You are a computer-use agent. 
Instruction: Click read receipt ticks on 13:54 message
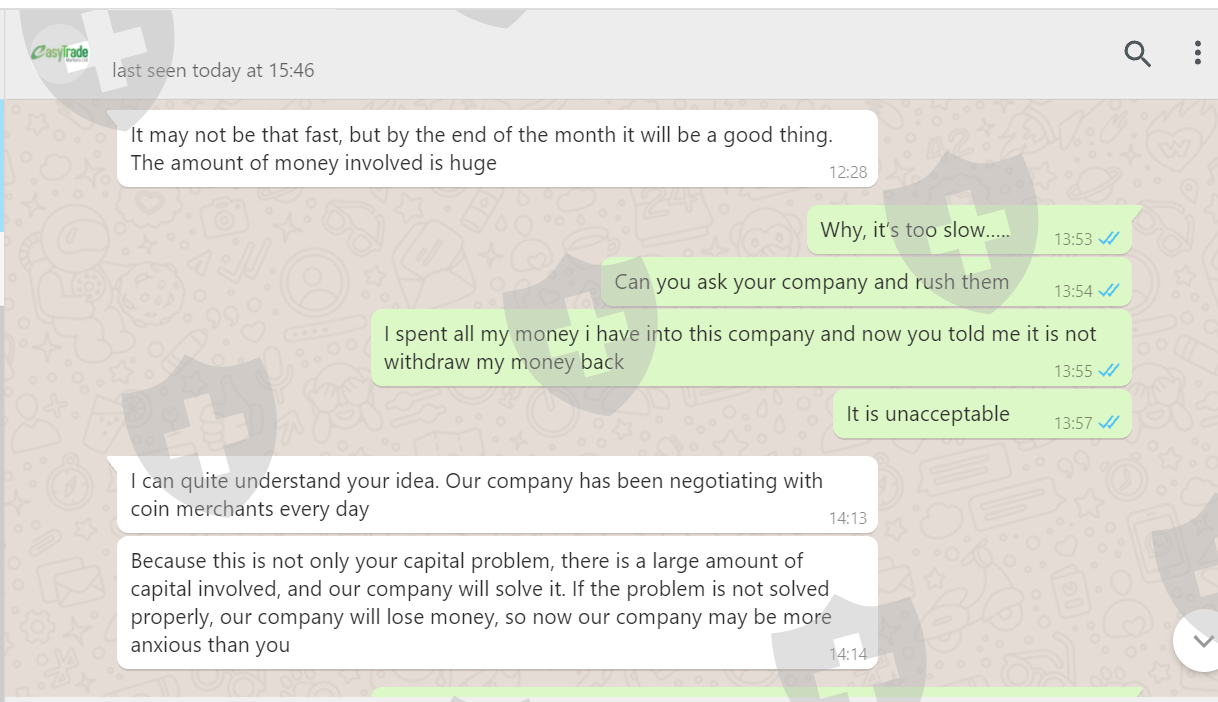click(x=1108, y=291)
